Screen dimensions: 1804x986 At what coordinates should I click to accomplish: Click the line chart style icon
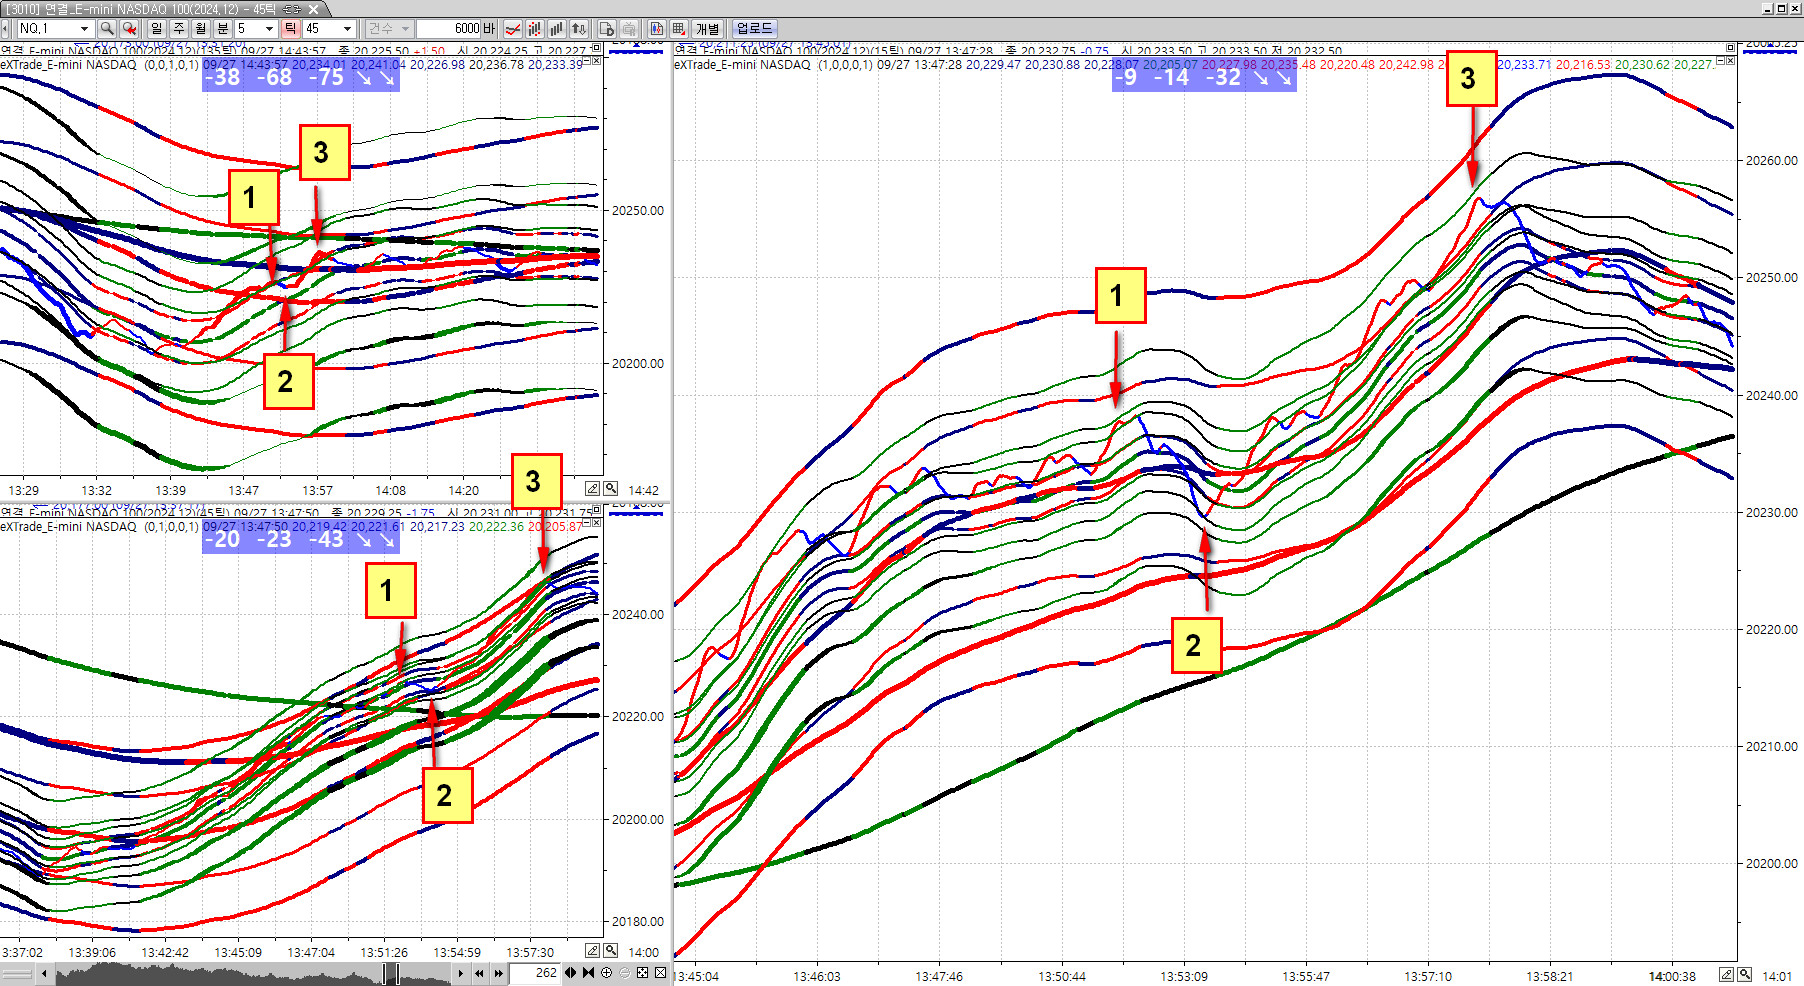[513, 29]
